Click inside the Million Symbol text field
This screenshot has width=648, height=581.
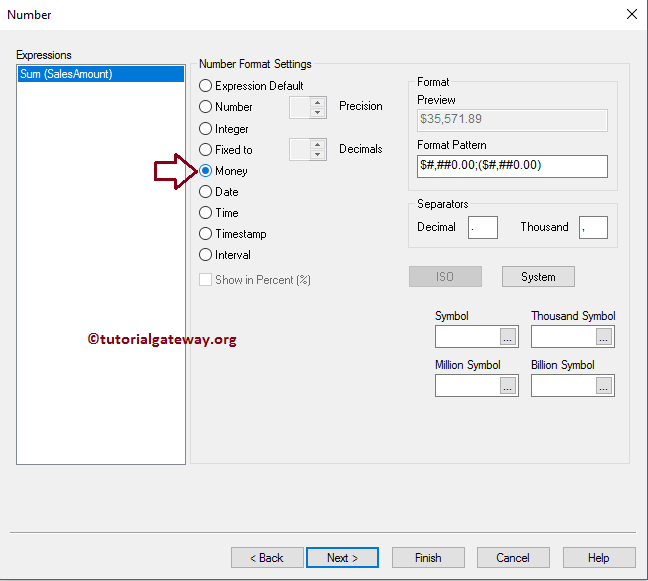tap(467, 386)
